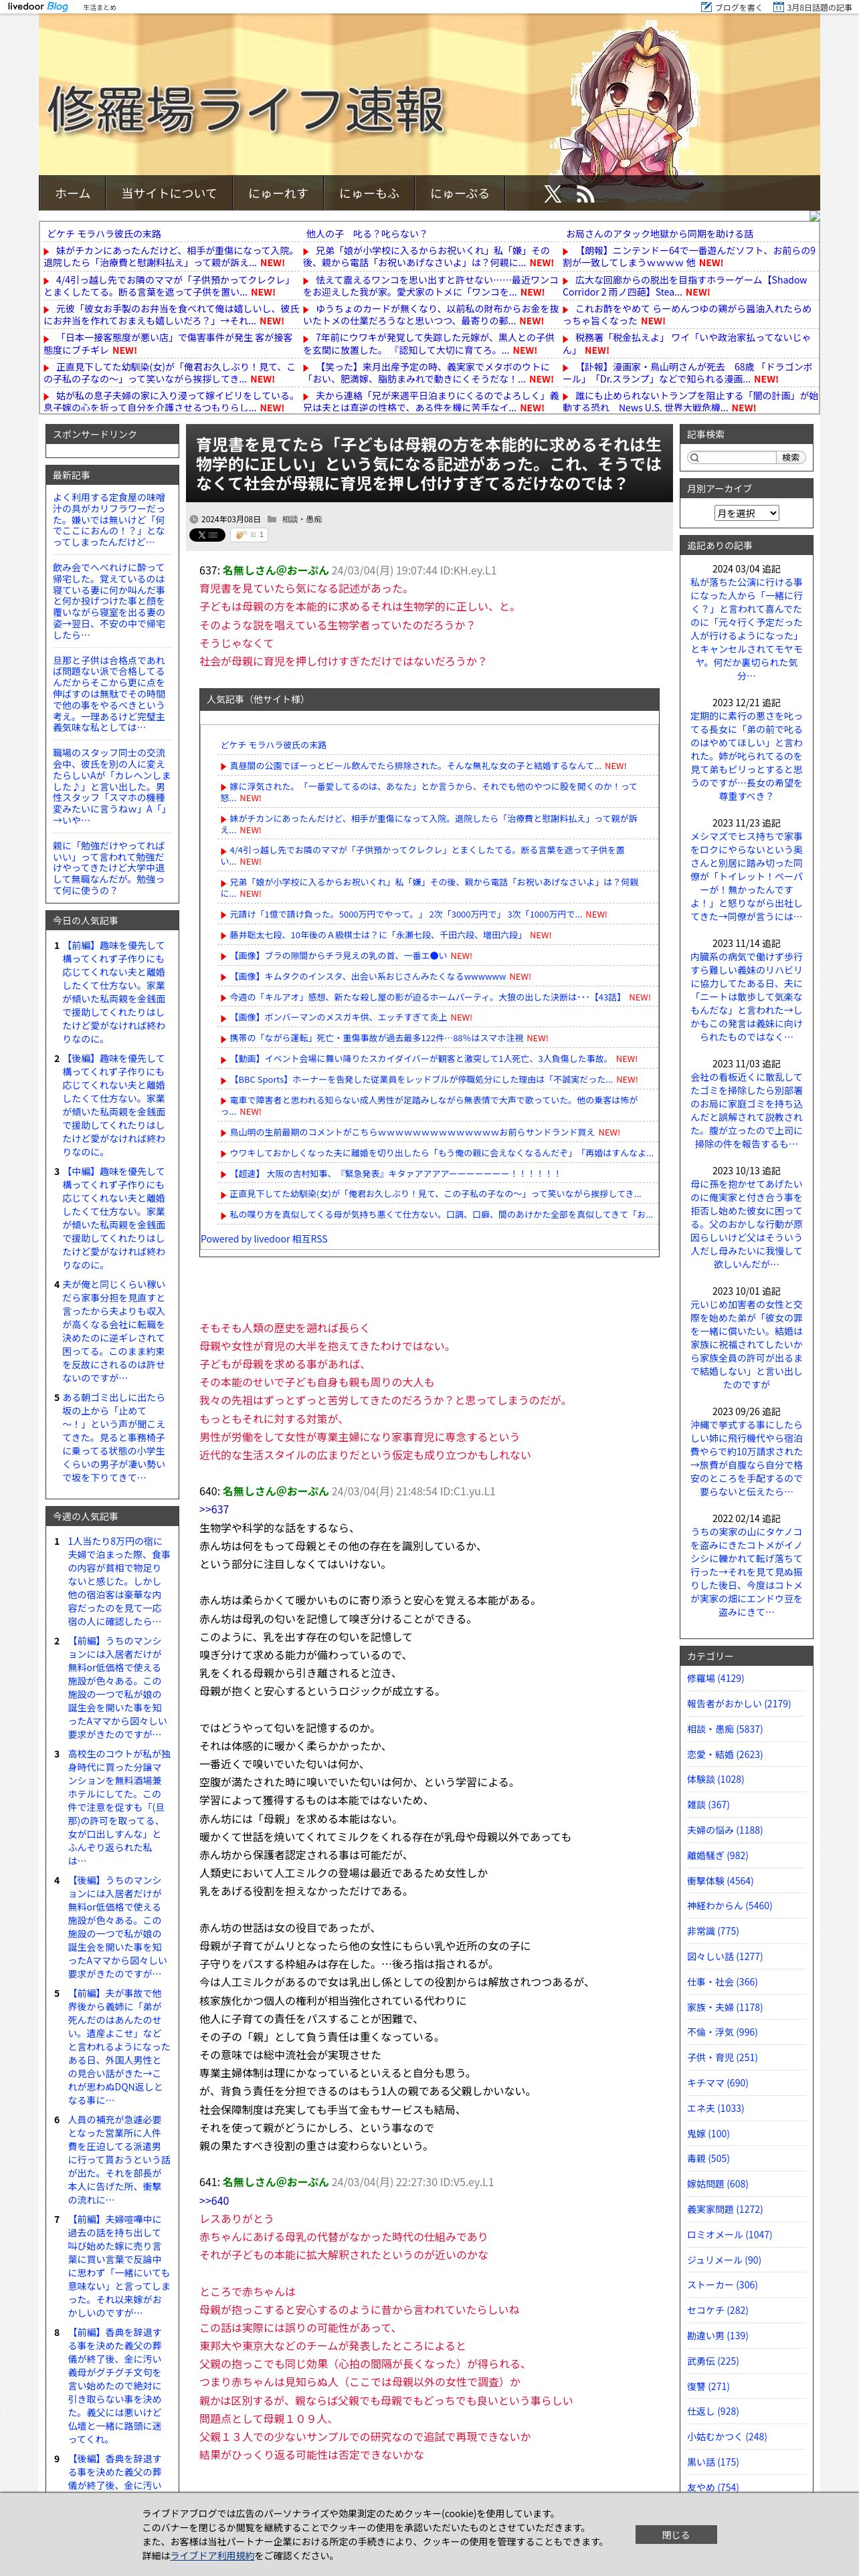The height and width of the screenshot is (2576, 859).
Task: Open category 神経わからん (5460)
Action: (729, 1906)
